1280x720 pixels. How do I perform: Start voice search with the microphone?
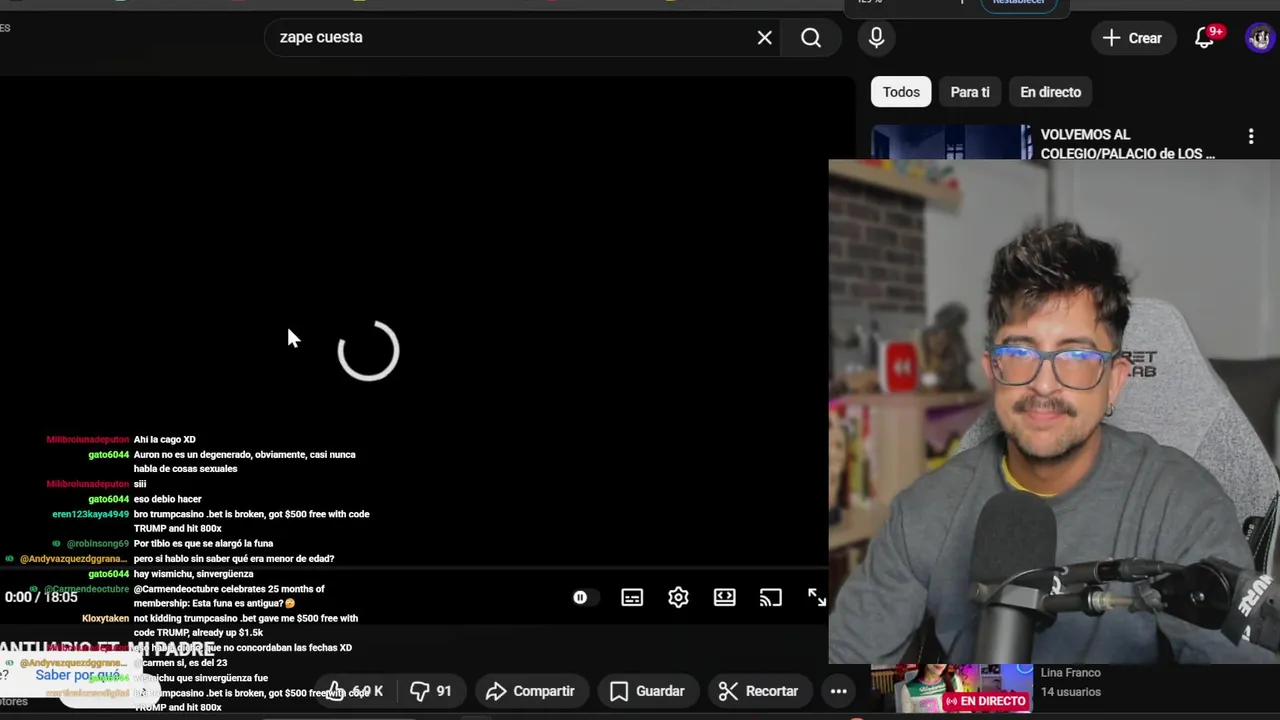tap(876, 38)
